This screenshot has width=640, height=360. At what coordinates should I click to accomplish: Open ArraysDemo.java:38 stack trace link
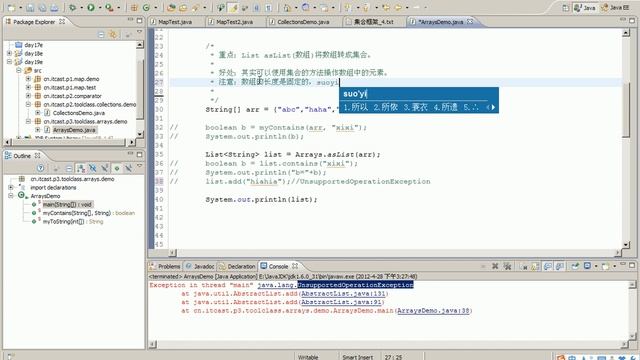[433, 311]
